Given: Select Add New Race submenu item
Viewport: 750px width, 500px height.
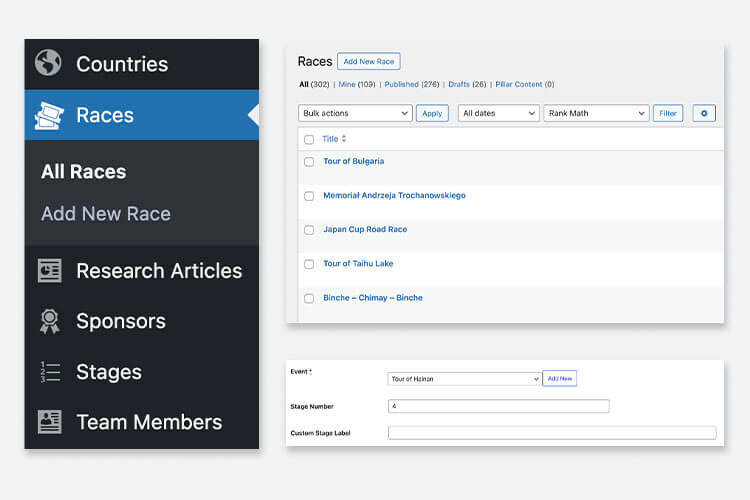Looking at the screenshot, I should (106, 214).
